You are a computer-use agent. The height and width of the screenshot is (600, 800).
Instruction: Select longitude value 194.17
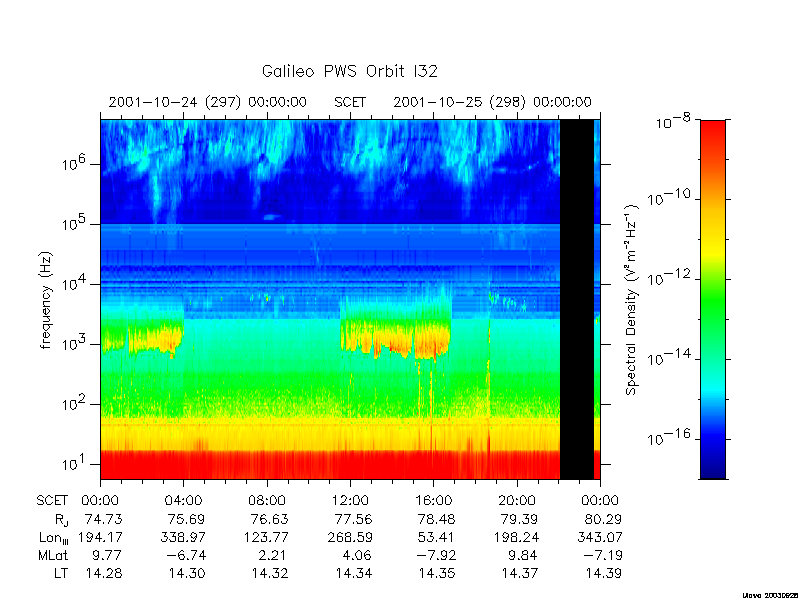(x=100, y=537)
